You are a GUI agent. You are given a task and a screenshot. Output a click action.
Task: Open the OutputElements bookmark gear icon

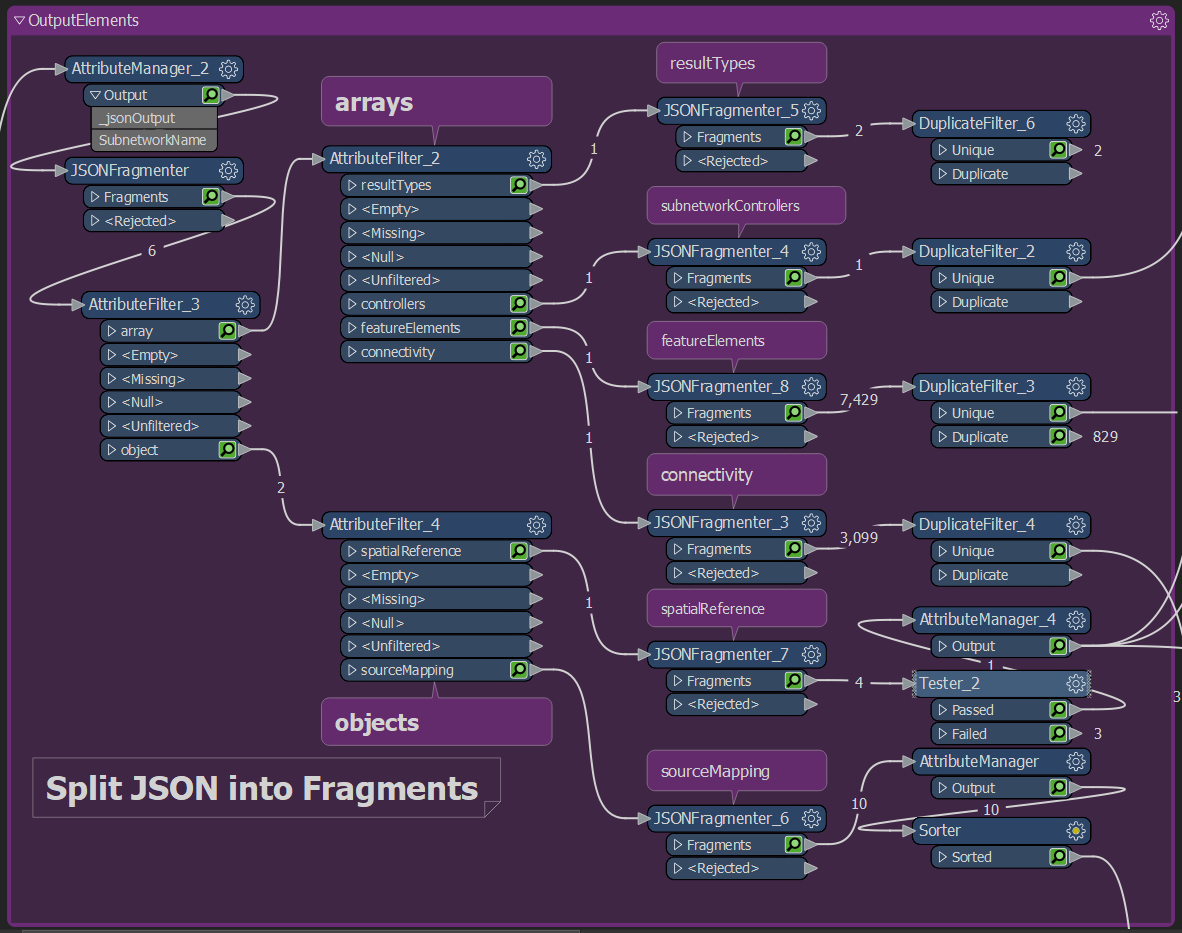click(x=1159, y=19)
